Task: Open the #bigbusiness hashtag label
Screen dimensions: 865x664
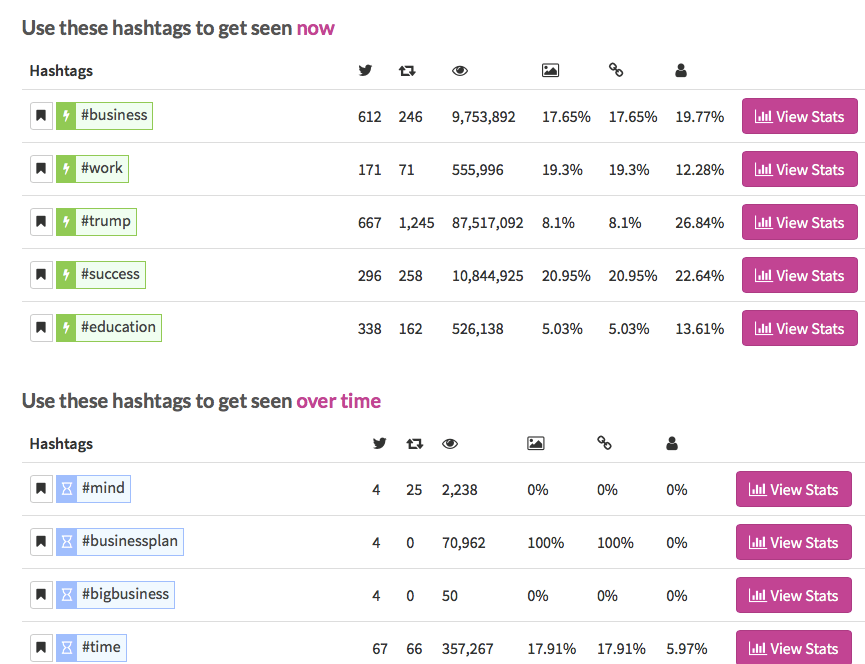Action: 125,595
